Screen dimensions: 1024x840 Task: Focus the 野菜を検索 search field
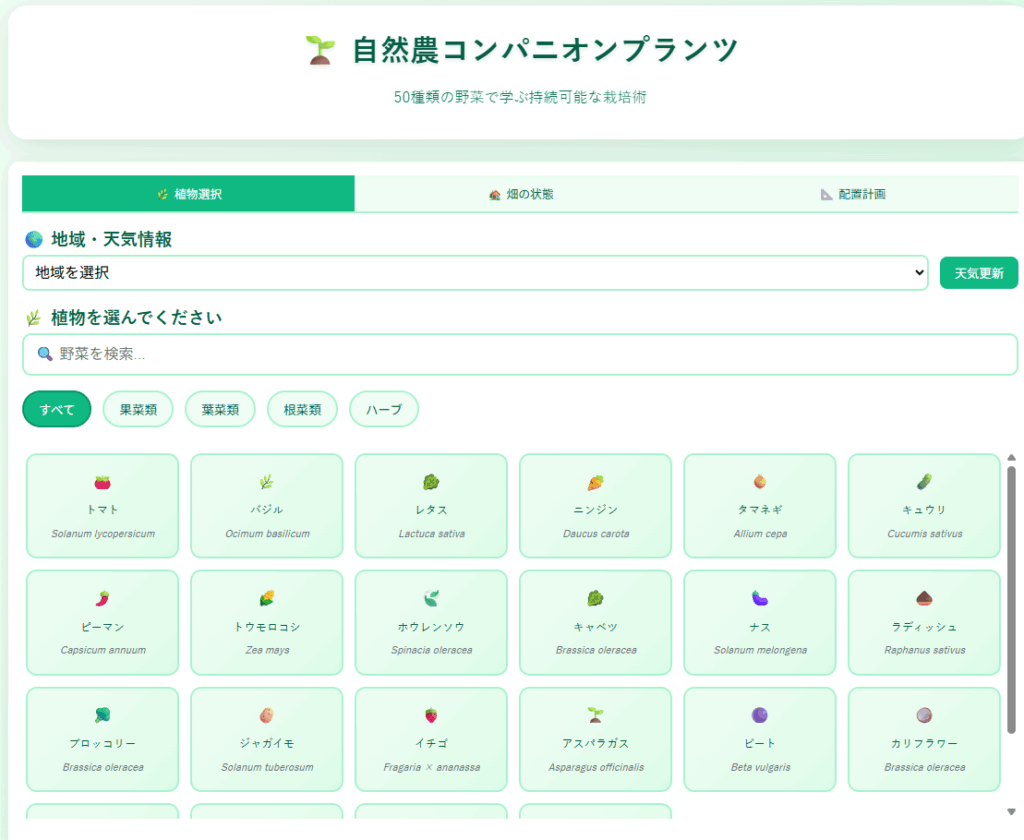click(520, 354)
